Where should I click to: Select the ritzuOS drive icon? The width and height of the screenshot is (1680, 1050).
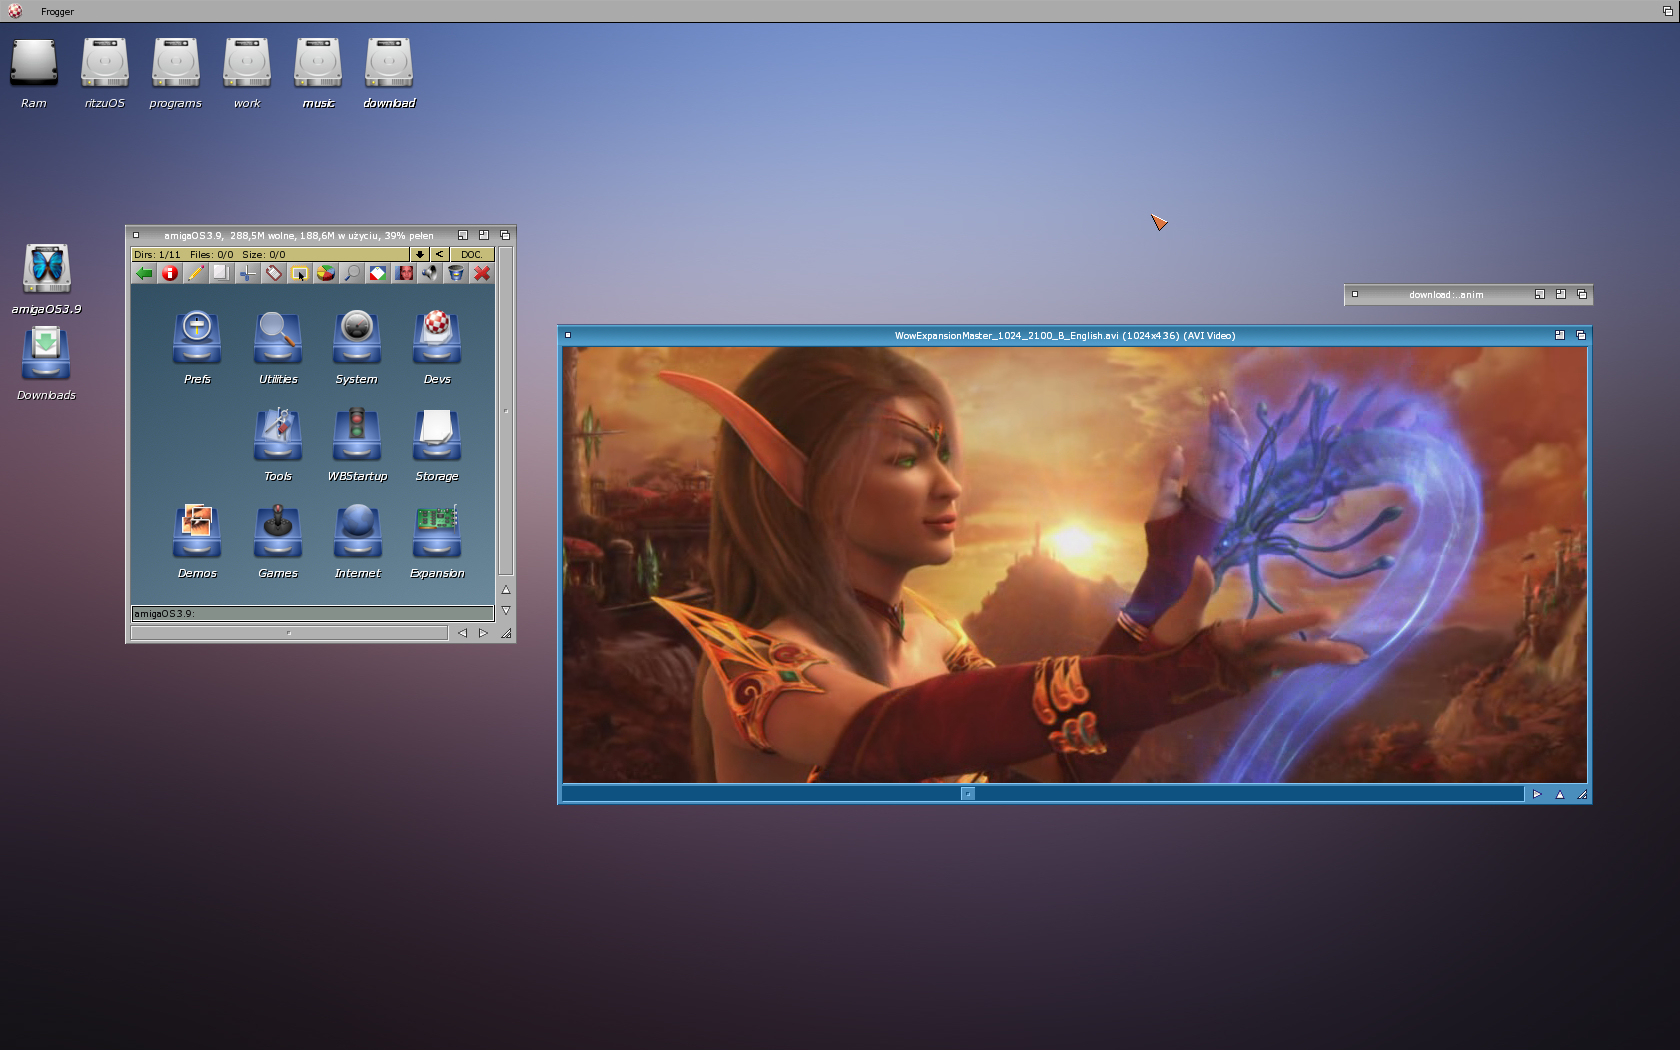[105, 73]
